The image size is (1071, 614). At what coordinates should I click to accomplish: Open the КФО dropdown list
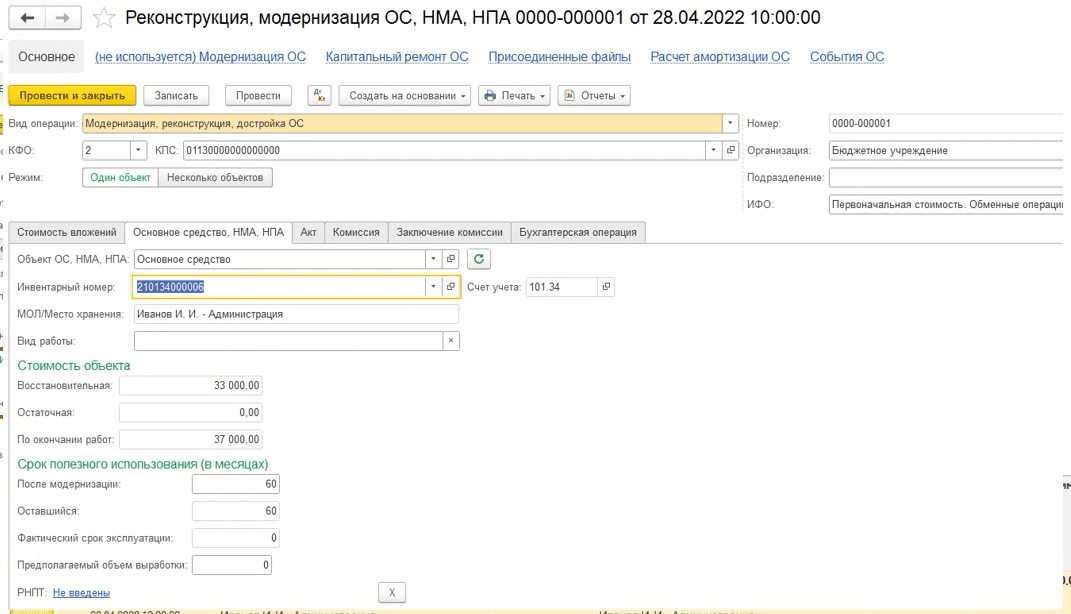point(138,150)
